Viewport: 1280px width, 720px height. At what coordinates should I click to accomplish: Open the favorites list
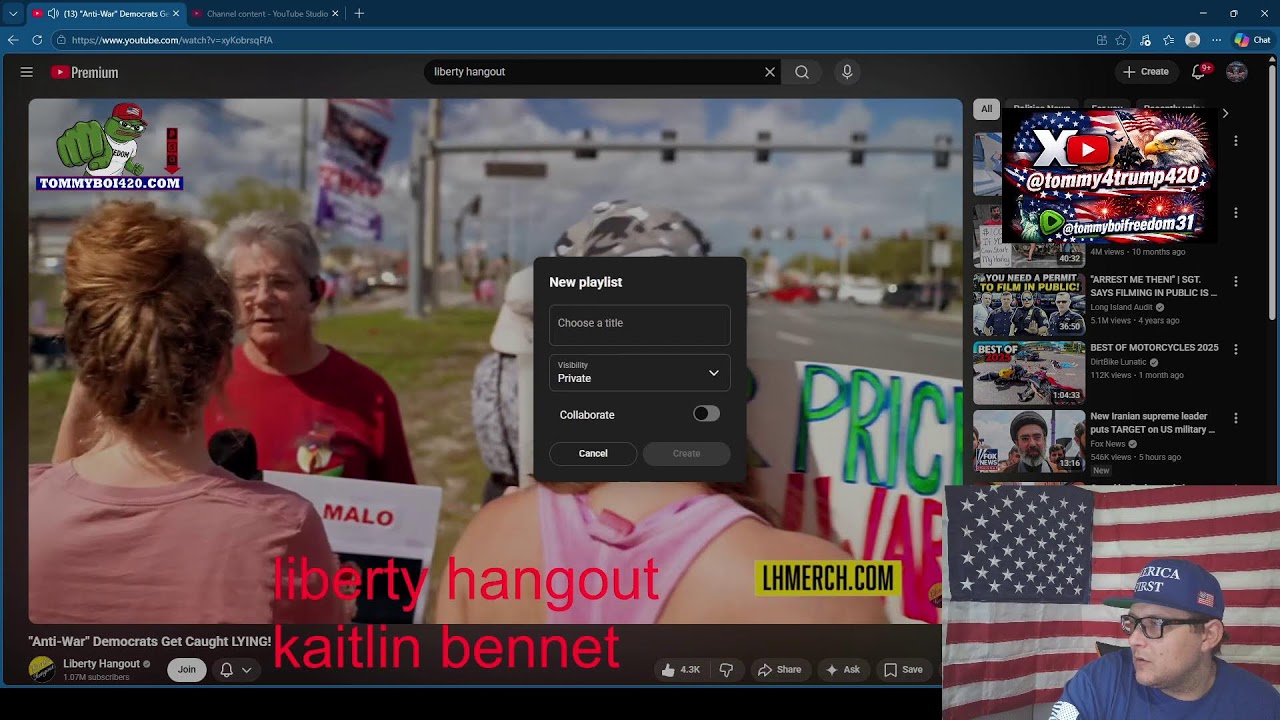1169,40
